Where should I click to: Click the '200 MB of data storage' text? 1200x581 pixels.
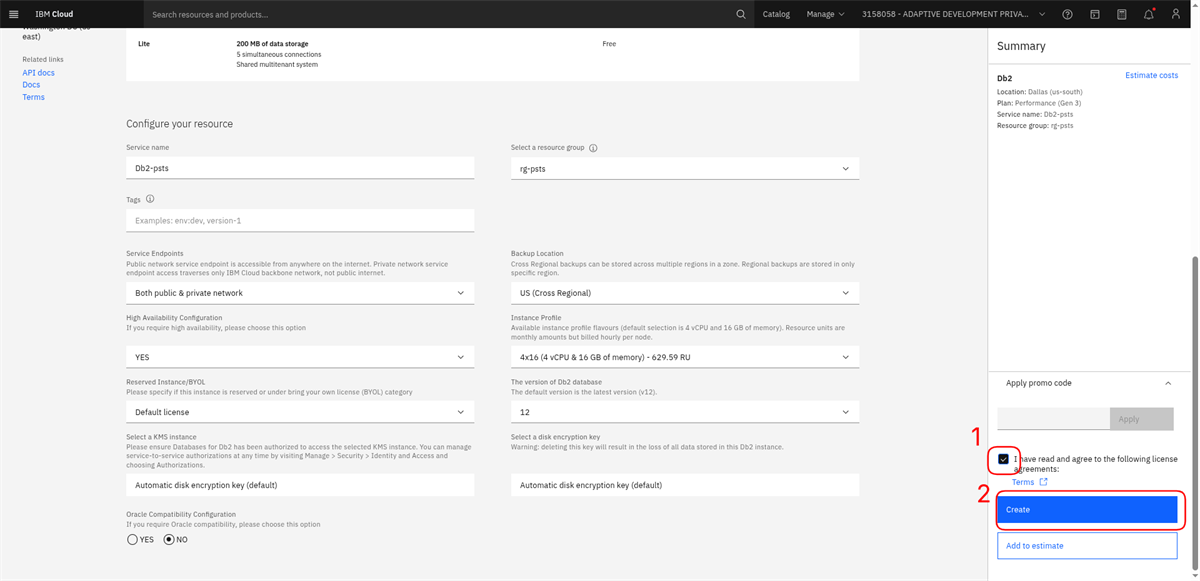coord(272,44)
